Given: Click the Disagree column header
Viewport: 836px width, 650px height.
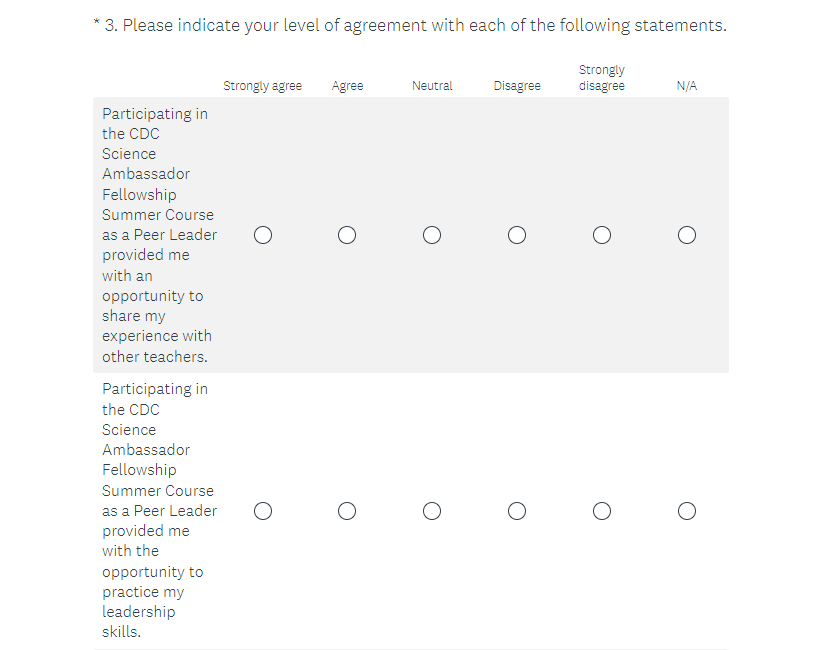Looking at the screenshot, I should [x=517, y=86].
